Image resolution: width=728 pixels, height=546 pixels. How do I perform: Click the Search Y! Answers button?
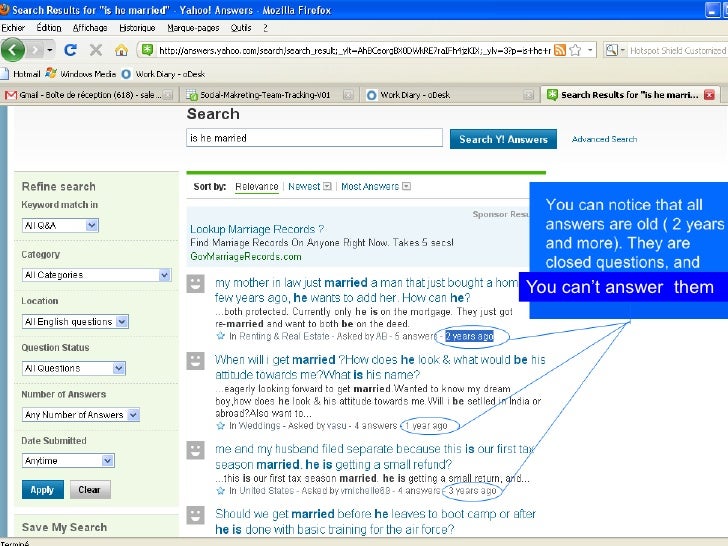[503, 139]
